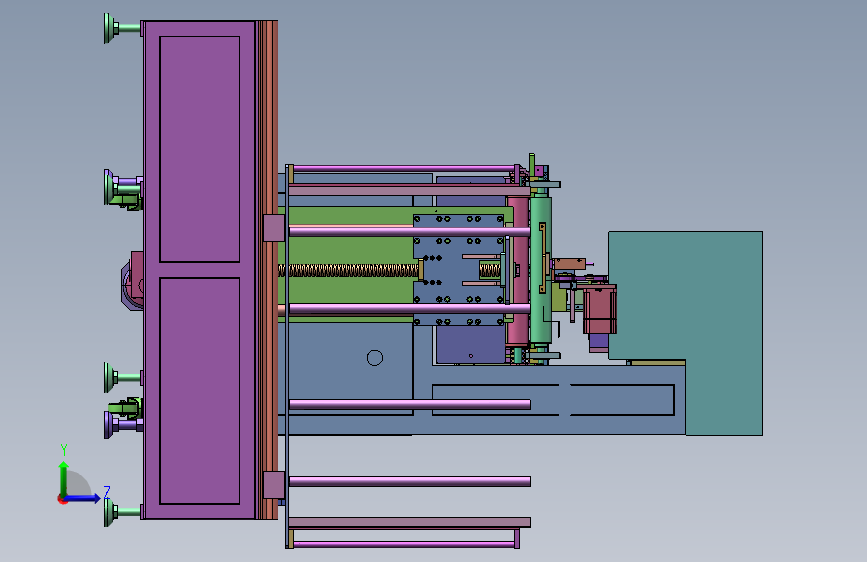Click the circular hole on the blue-gray plate
Screen dimensions: 867x562
coord(375,358)
